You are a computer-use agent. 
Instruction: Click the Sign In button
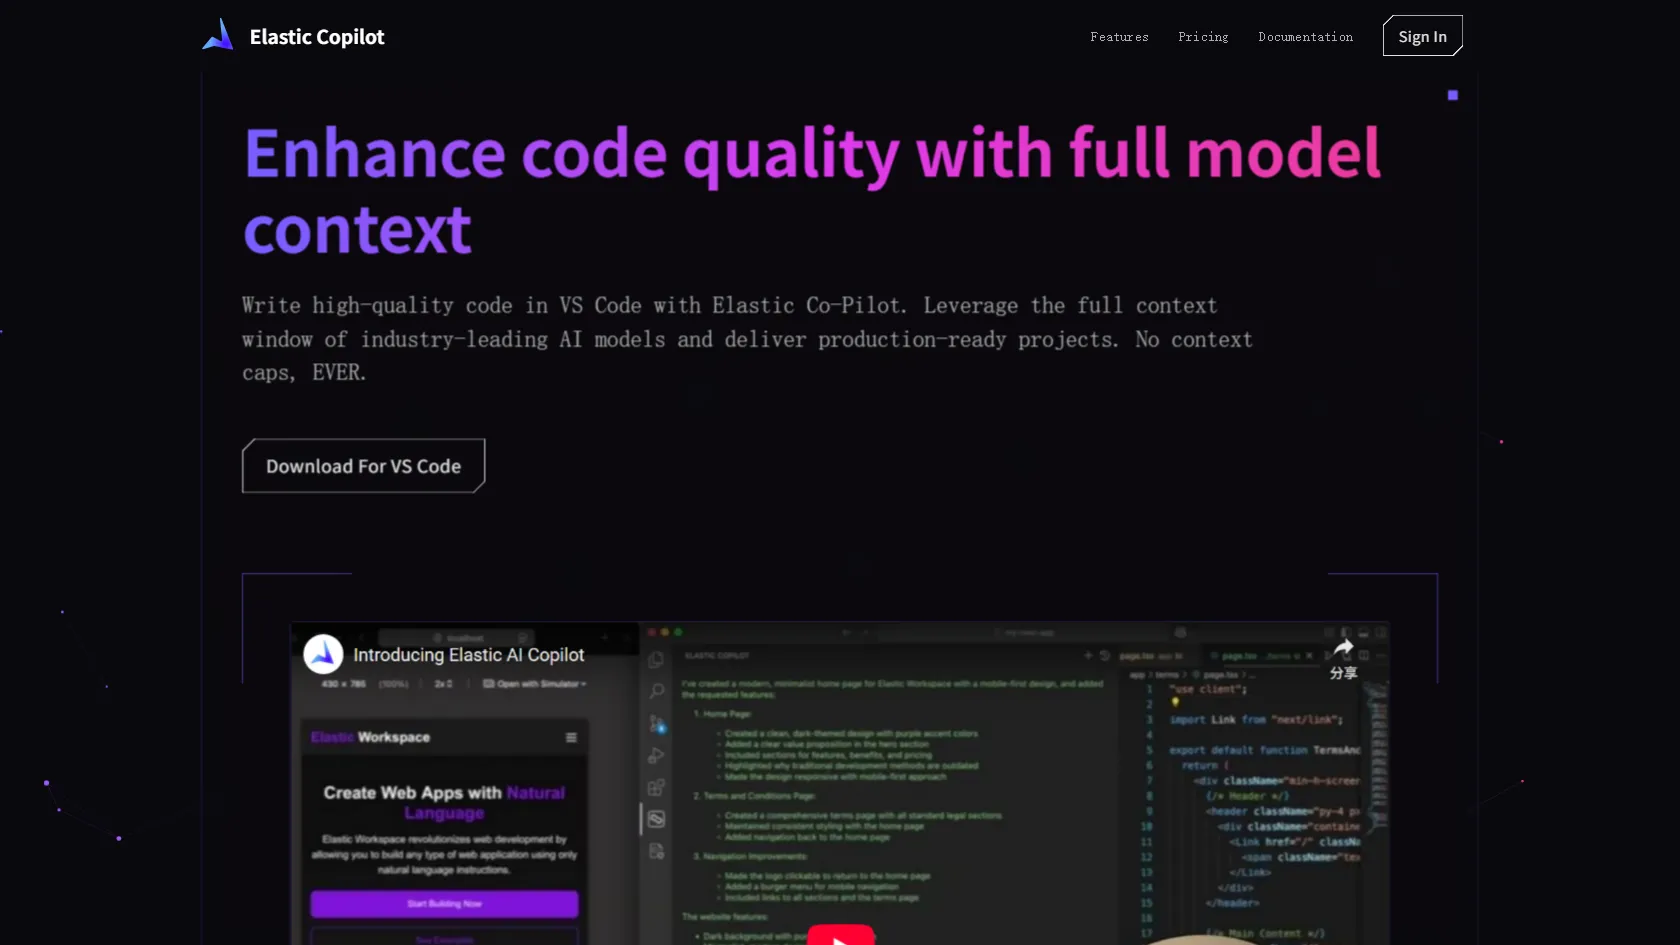(x=1422, y=36)
